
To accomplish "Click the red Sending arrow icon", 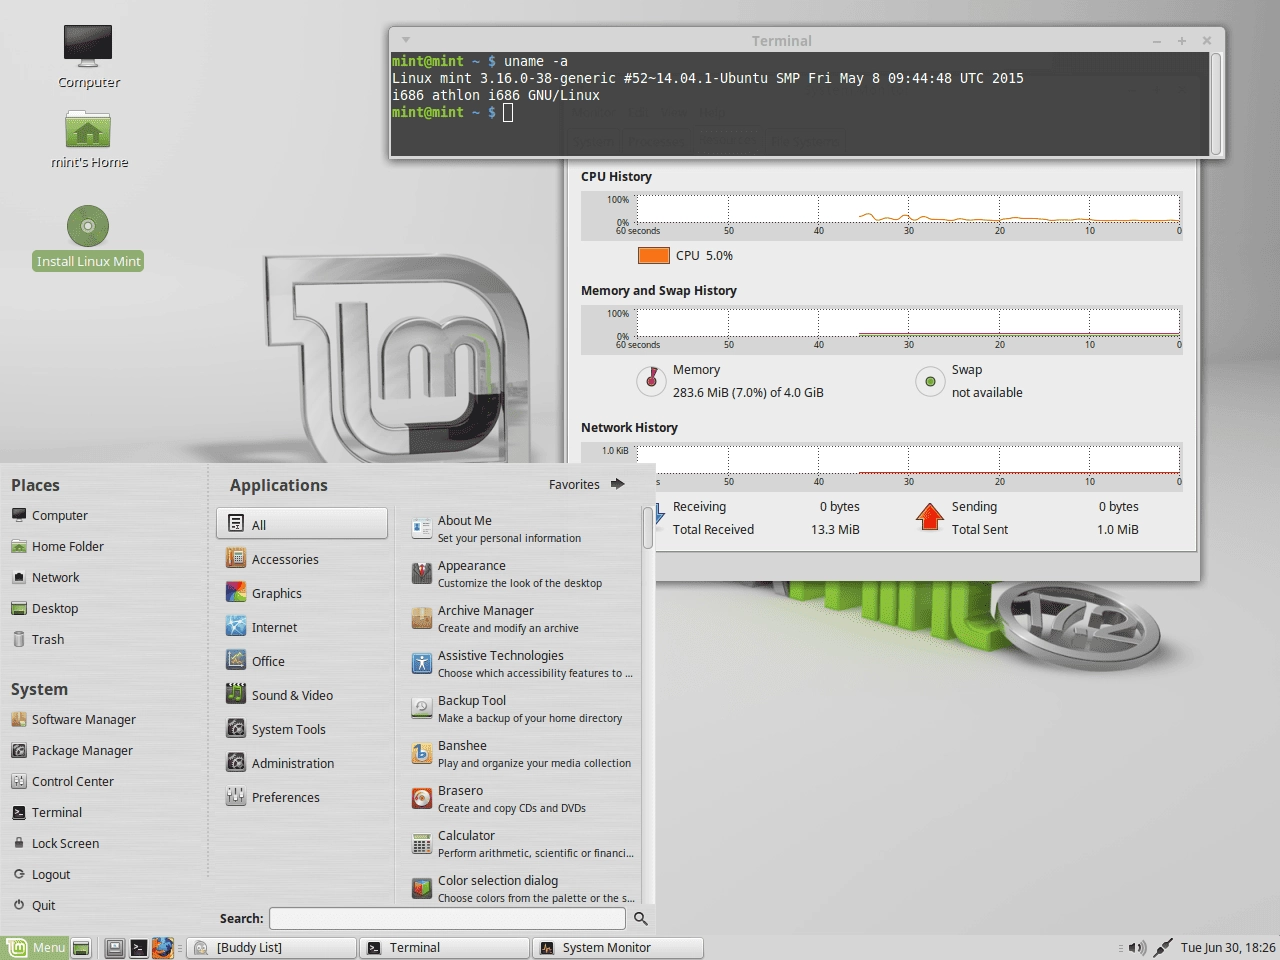I will (x=929, y=517).
